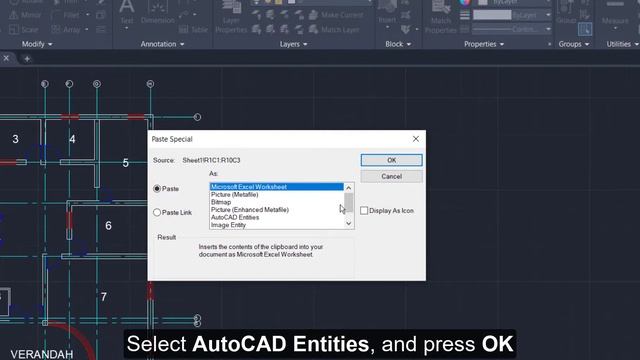Click OK in Paste Special dialog
Image resolution: width=640 pixels, height=360 pixels.
coord(391,160)
